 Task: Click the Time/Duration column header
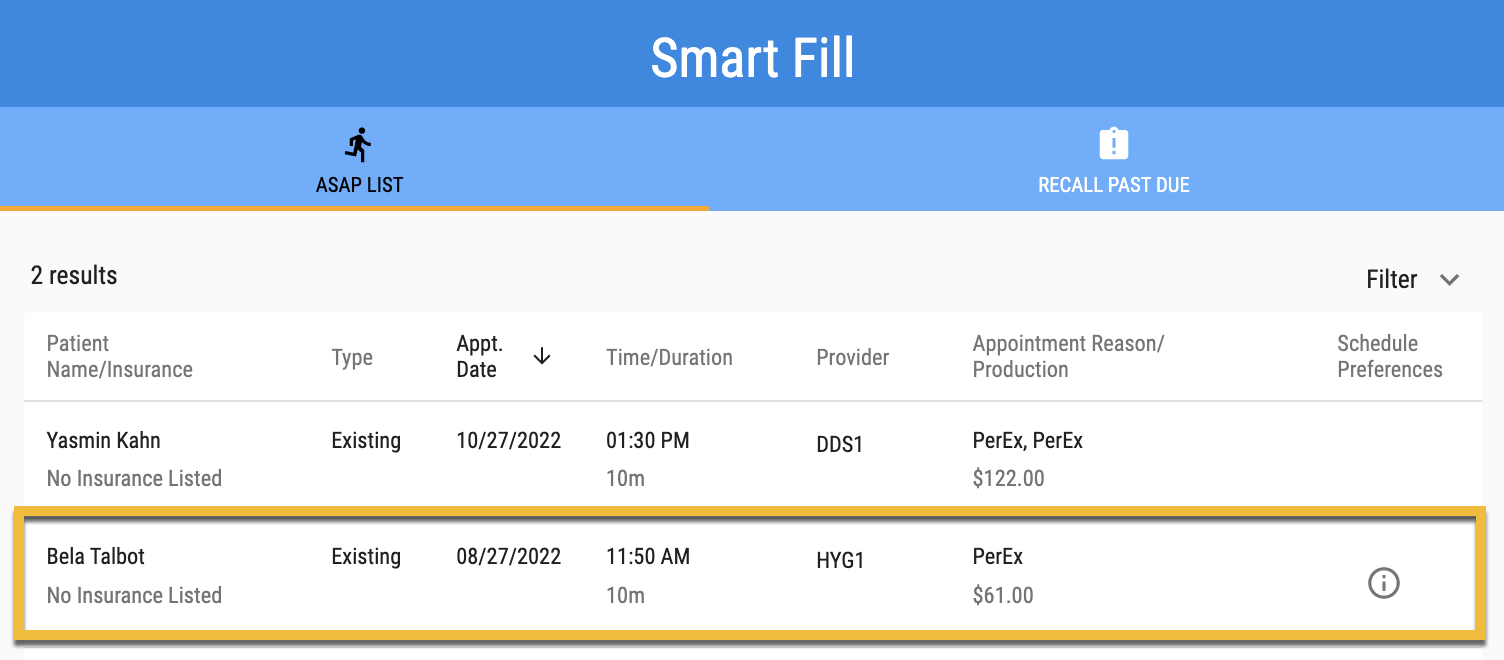coord(669,358)
